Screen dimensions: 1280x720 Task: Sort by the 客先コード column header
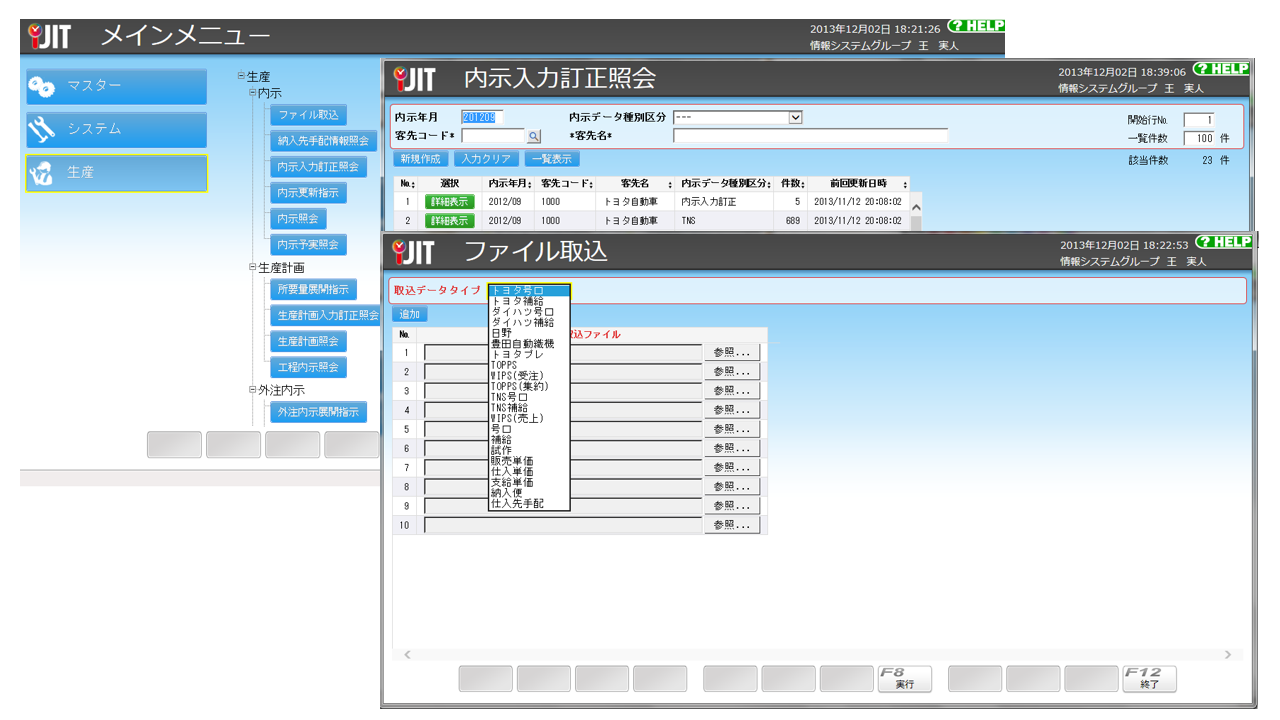[x=565, y=184]
